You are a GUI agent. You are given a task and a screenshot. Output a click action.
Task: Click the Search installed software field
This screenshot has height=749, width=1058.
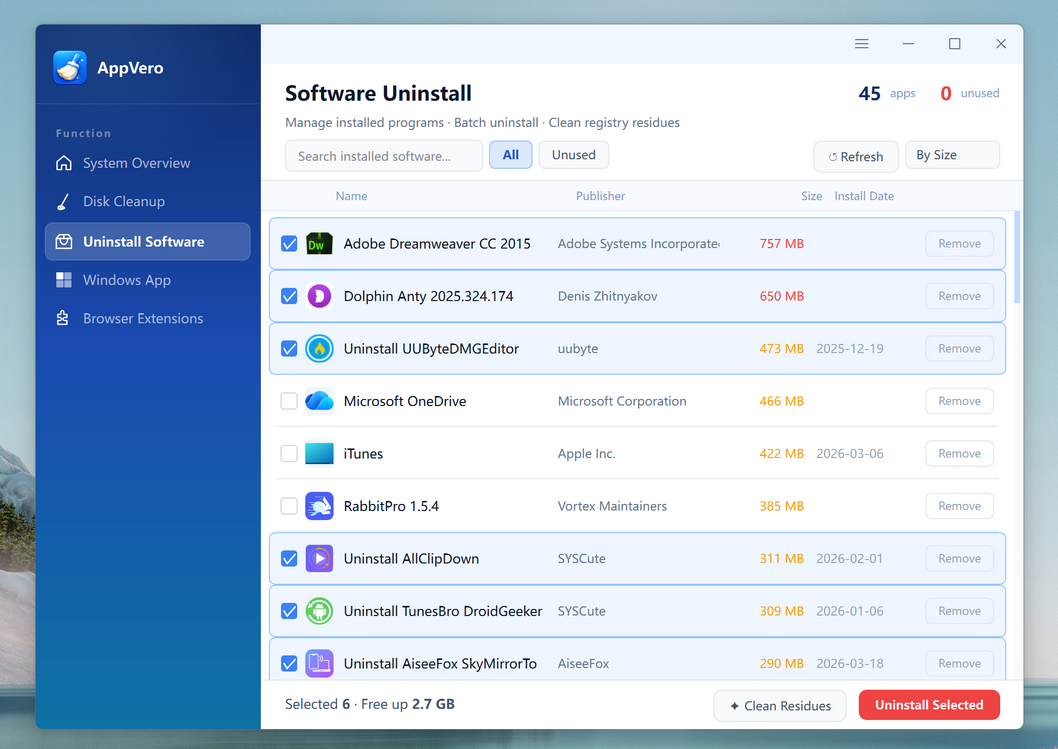(383, 156)
